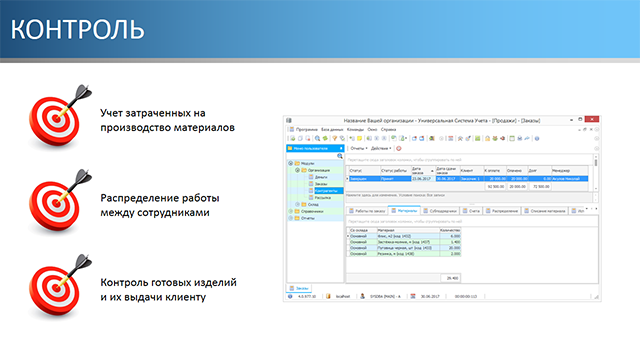The width and height of the screenshot is (640, 360).
Task: Click the yellow note icon in the toolbar
Action: pyautogui.click(x=360, y=139)
